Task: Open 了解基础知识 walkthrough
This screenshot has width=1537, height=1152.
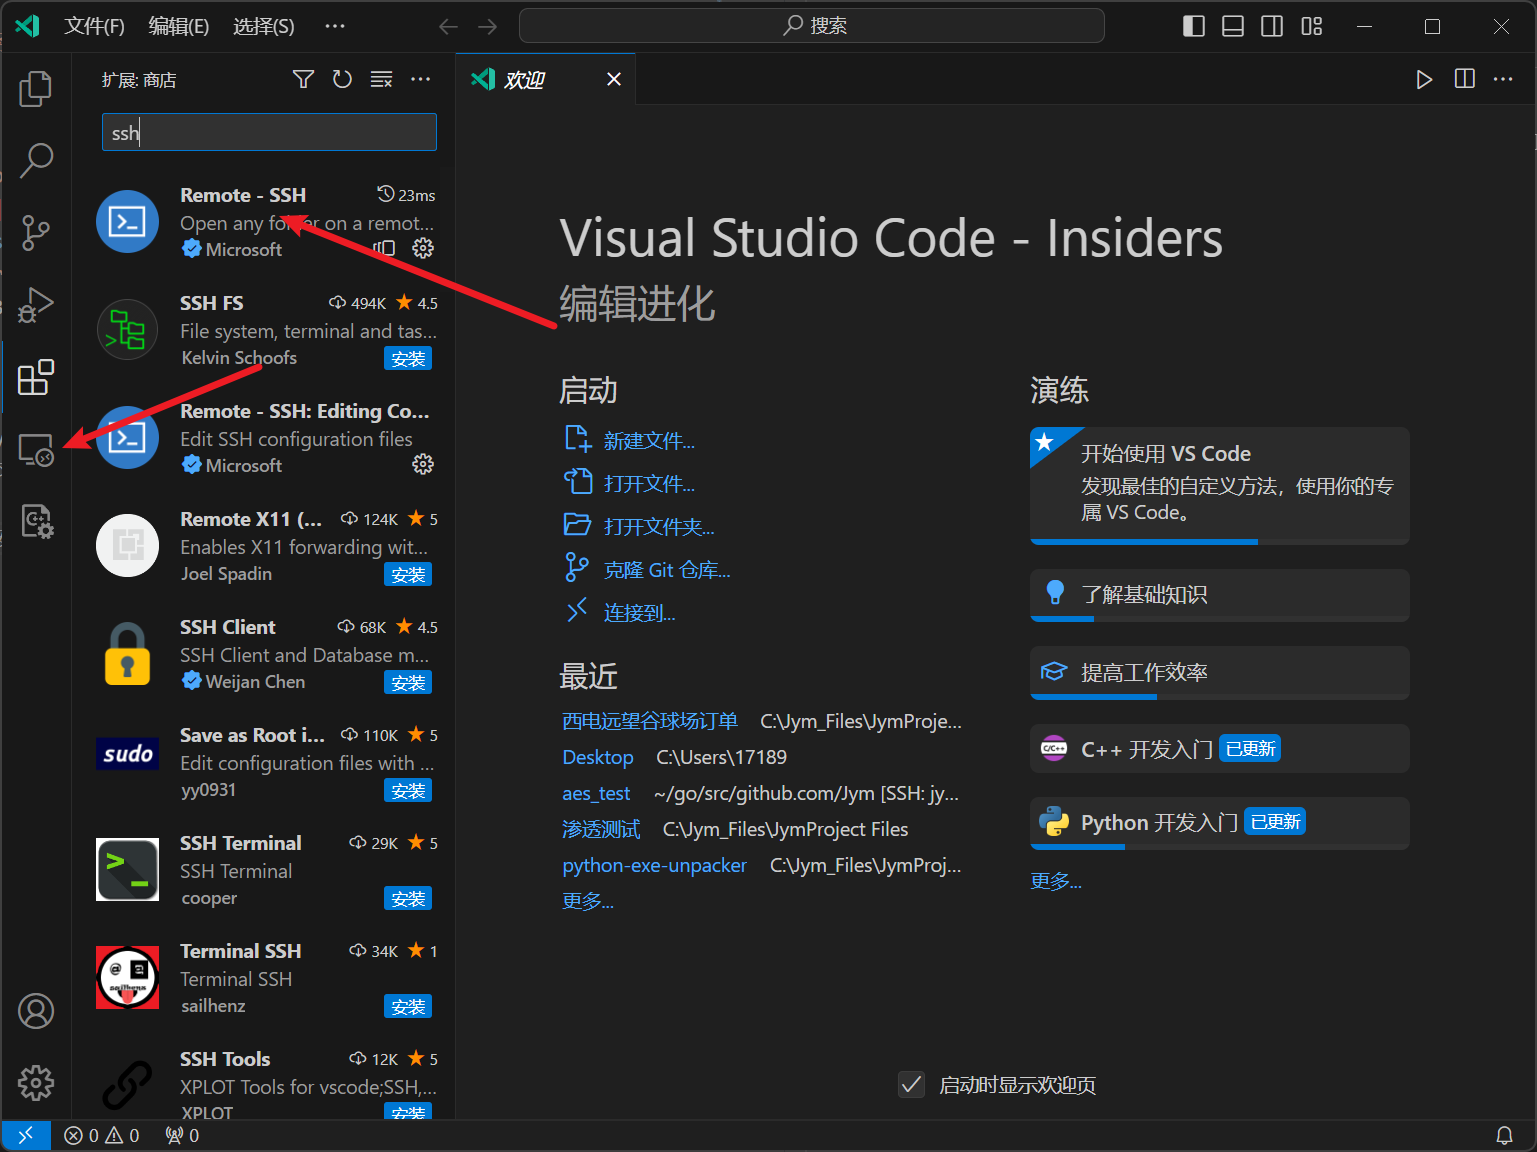Action: (x=1219, y=595)
